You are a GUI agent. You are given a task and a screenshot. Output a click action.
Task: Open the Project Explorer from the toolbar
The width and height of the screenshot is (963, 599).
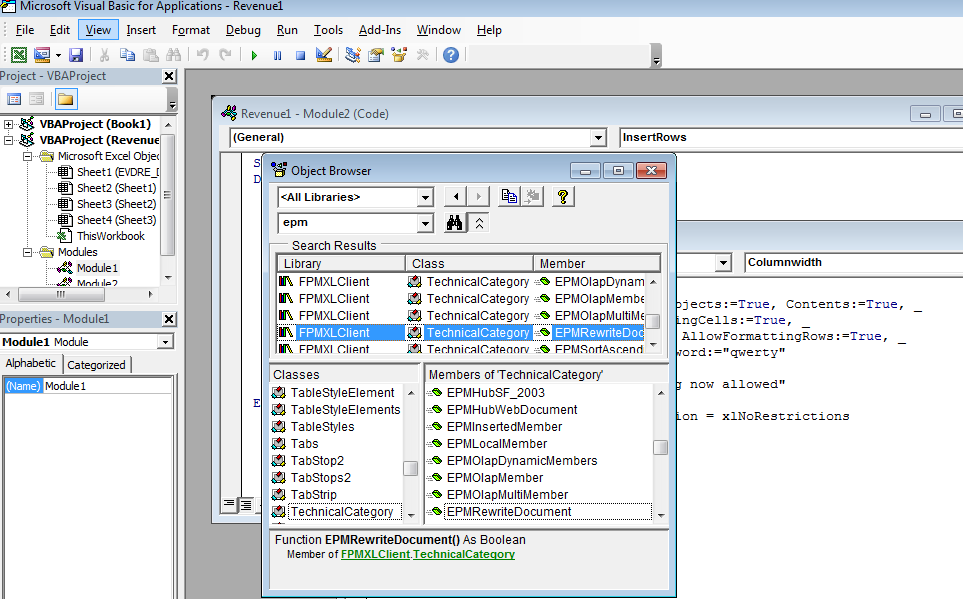tap(353, 55)
